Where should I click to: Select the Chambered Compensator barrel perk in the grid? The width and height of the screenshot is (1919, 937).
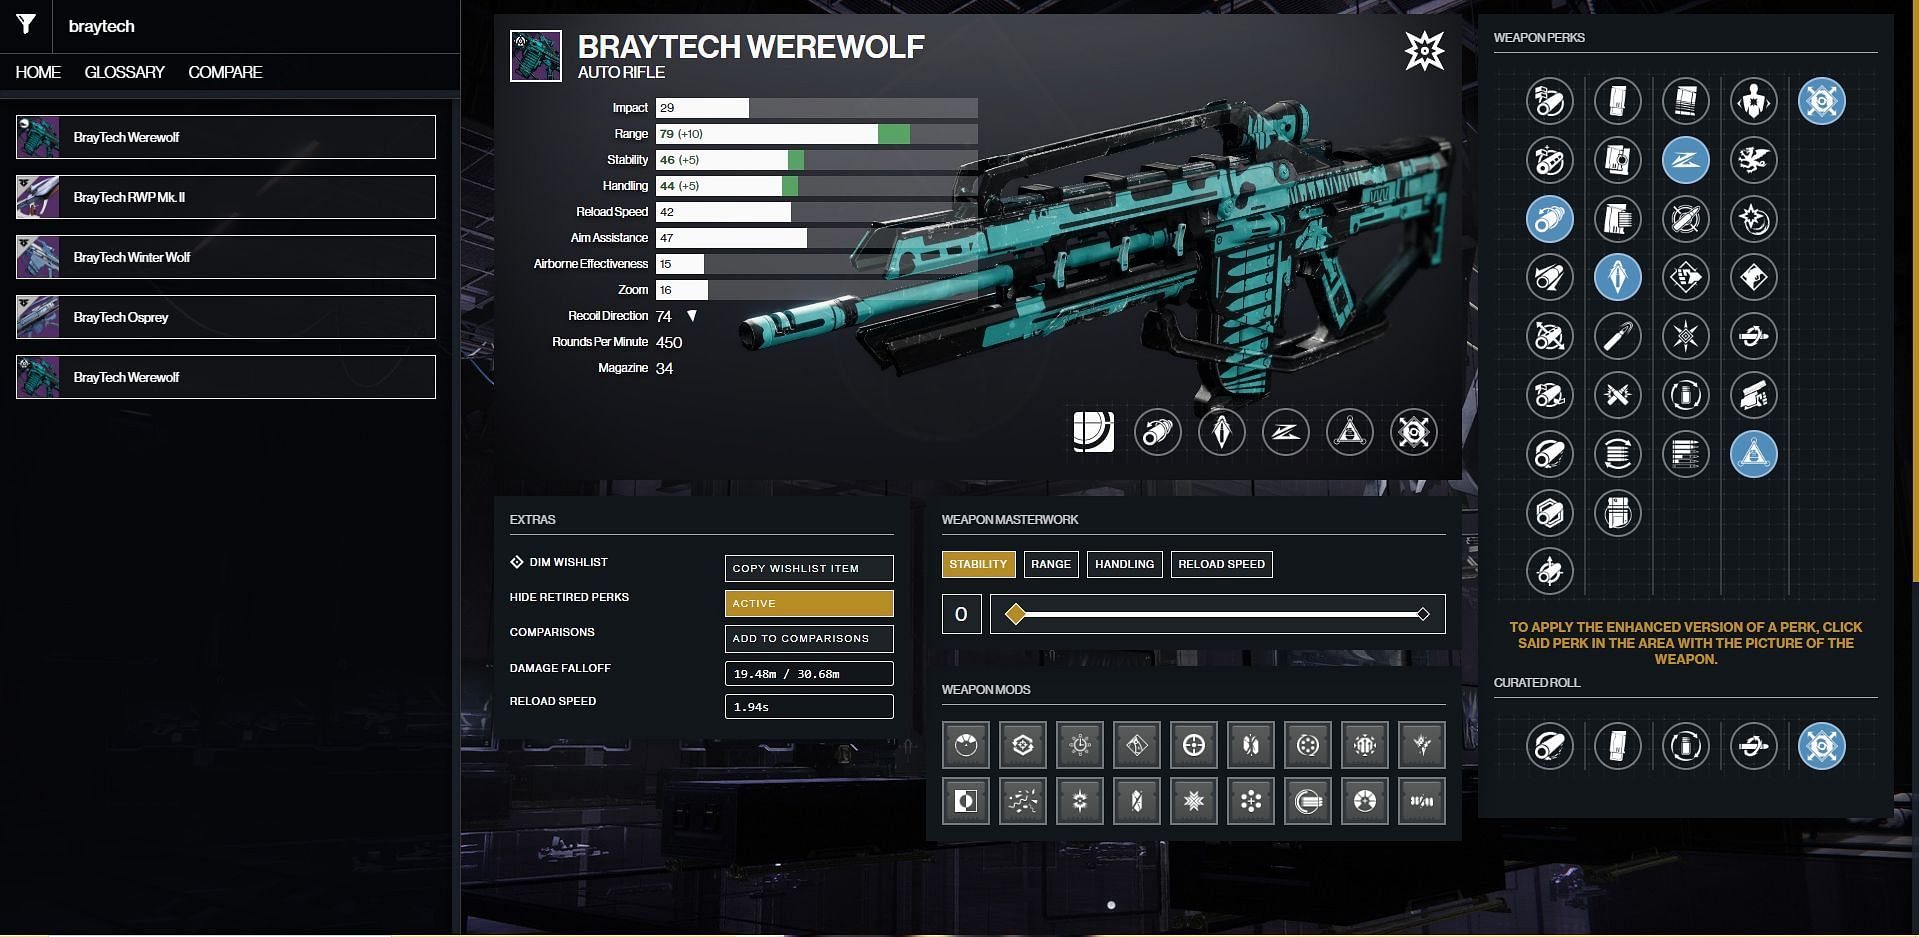pyautogui.click(x=1550, y=160)
